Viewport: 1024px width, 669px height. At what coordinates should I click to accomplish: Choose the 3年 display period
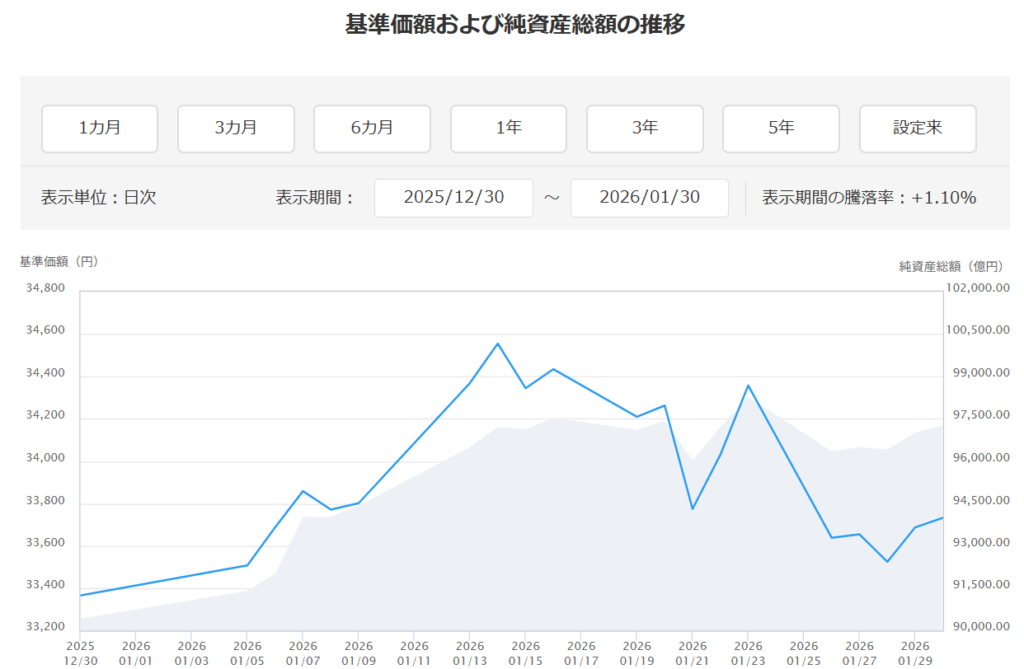(x=644, y=128)
